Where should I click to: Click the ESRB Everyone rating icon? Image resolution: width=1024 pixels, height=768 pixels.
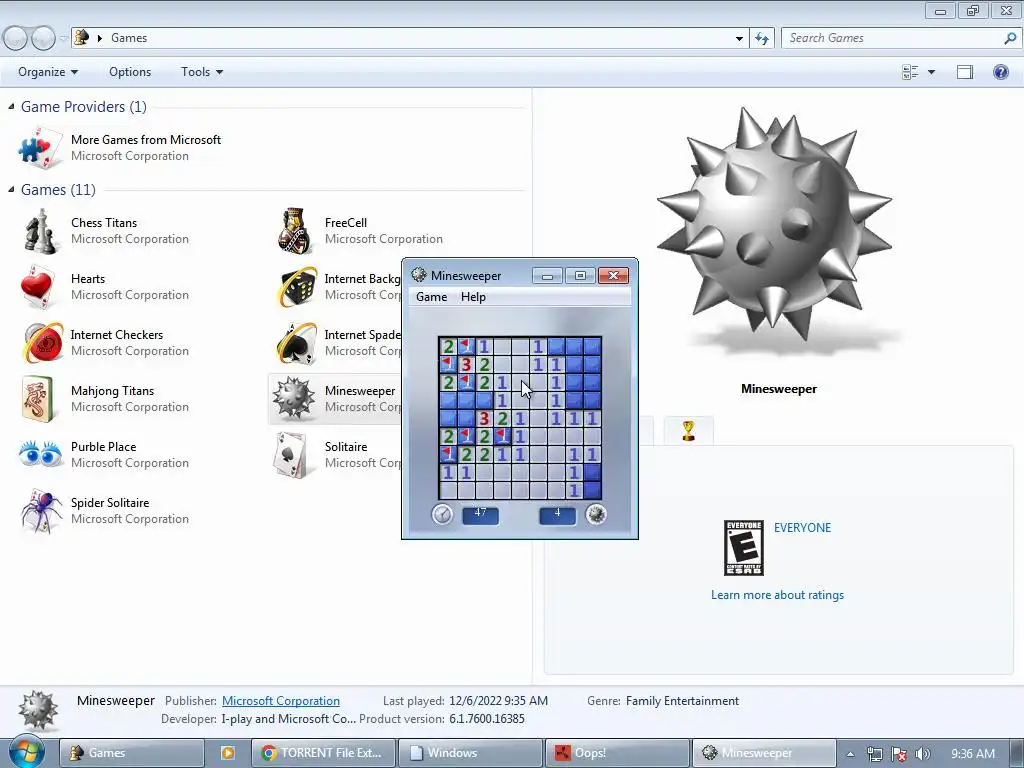point(744,548)
